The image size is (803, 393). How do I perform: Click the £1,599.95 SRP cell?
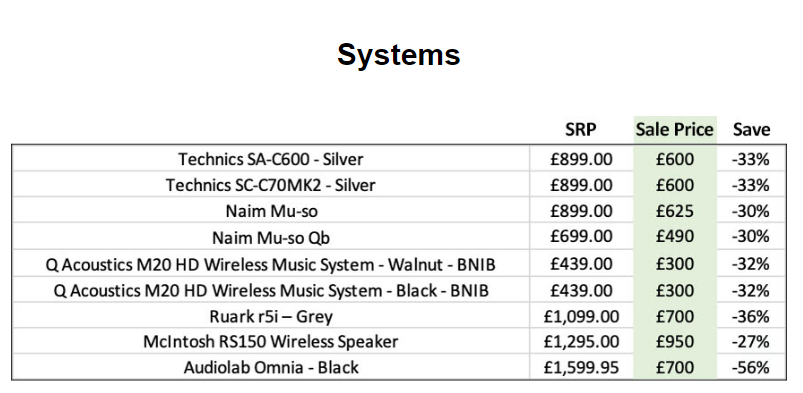(x=581, y=368)
